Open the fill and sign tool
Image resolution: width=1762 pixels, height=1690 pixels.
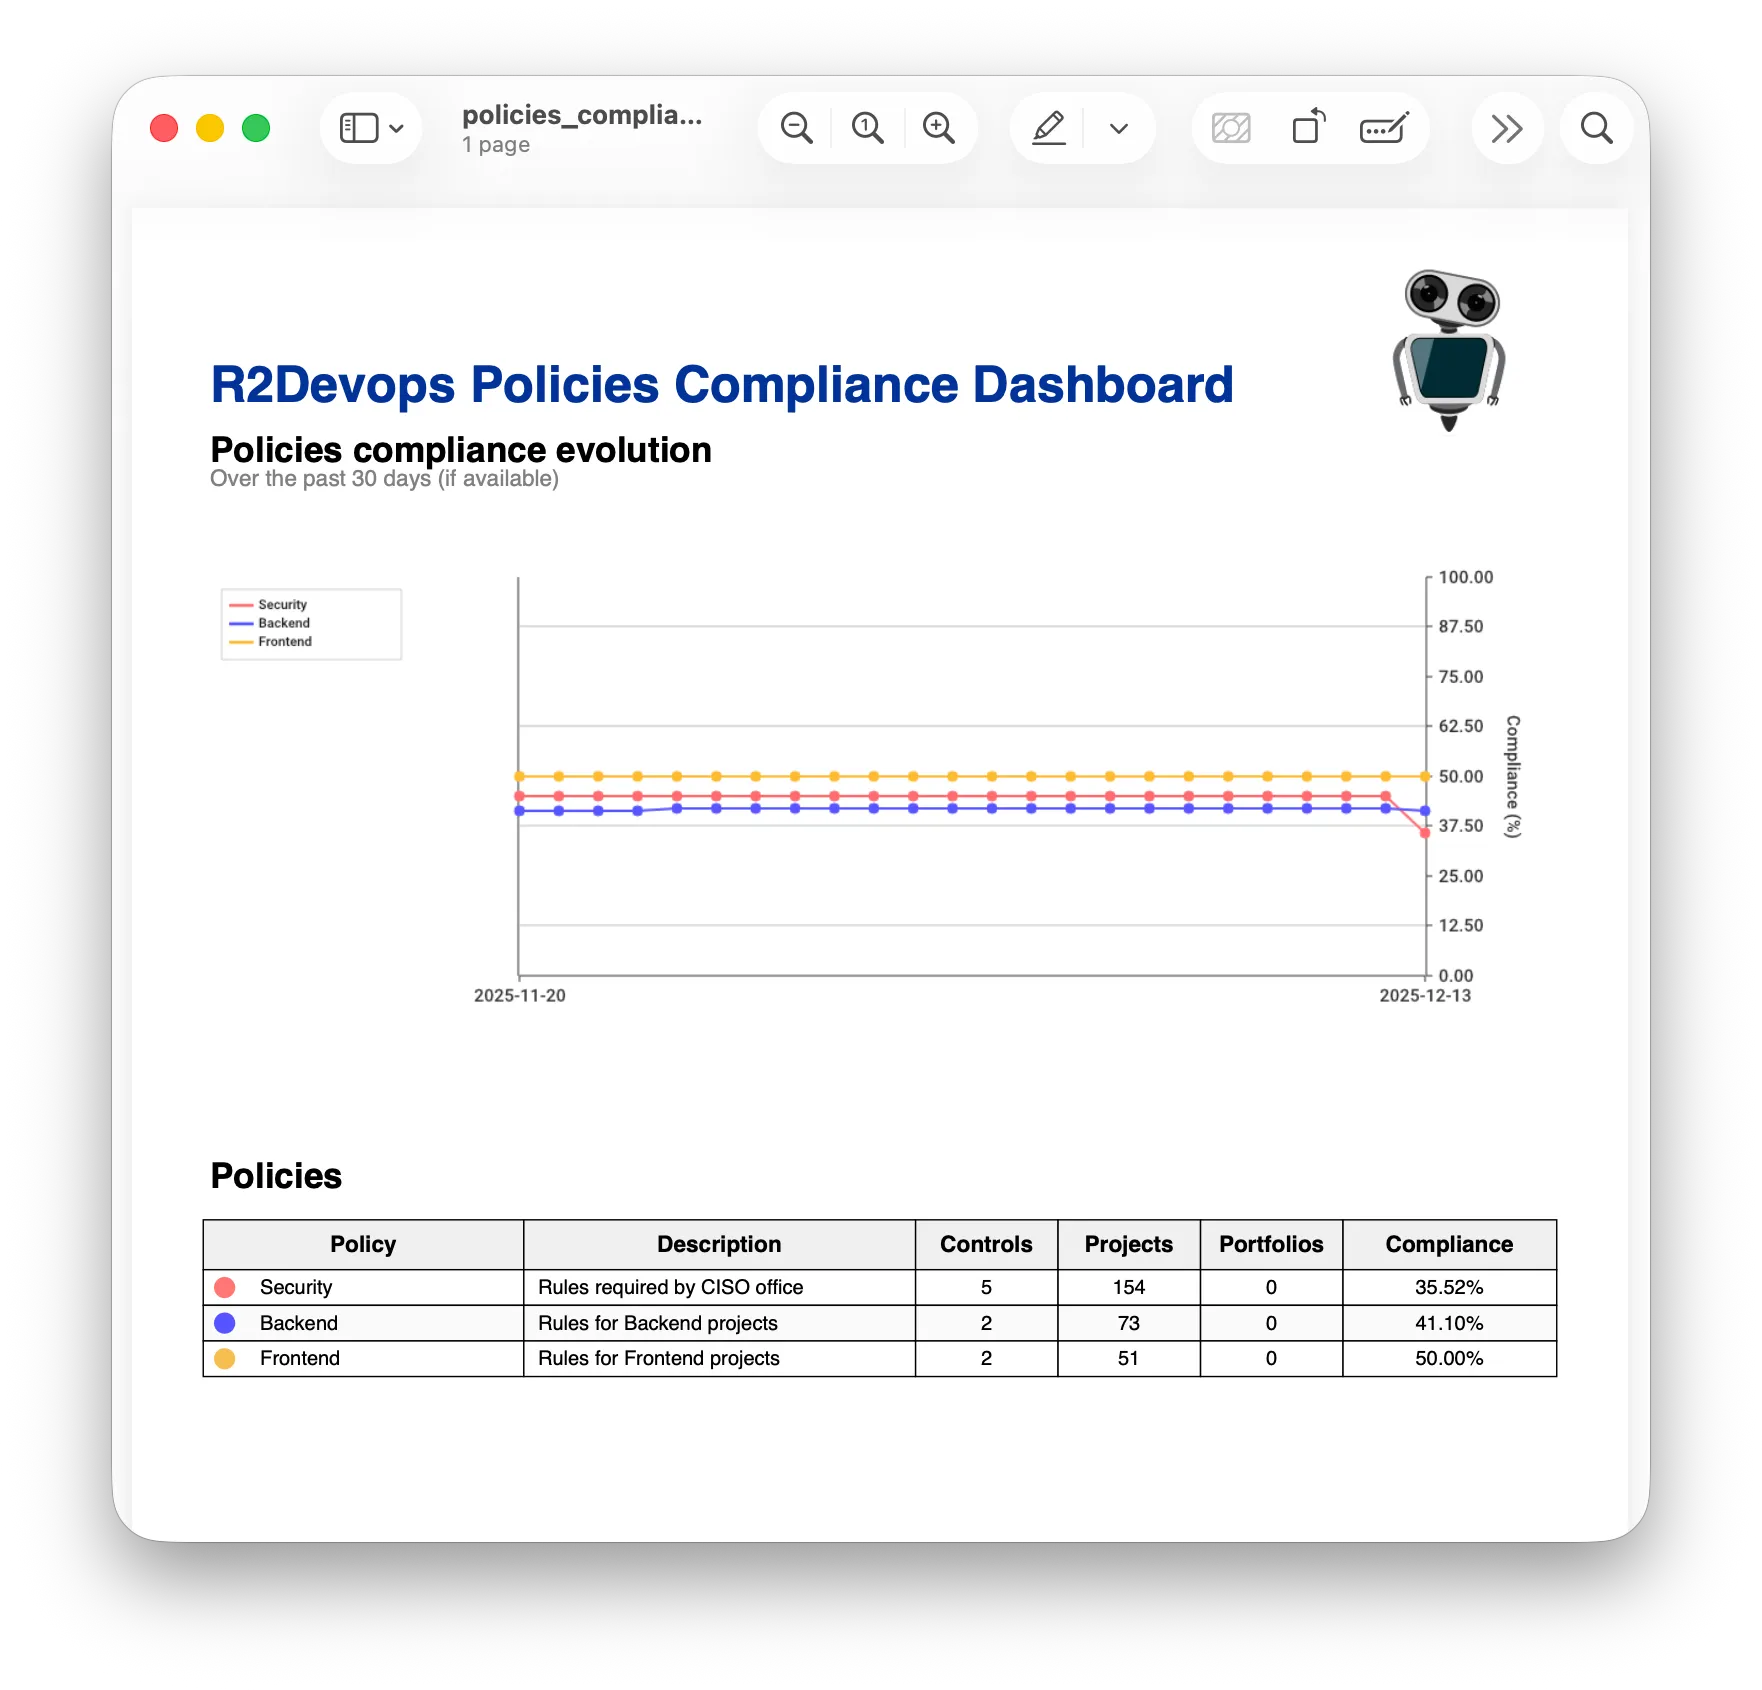pyautogui.click(x=1385, y=127)
